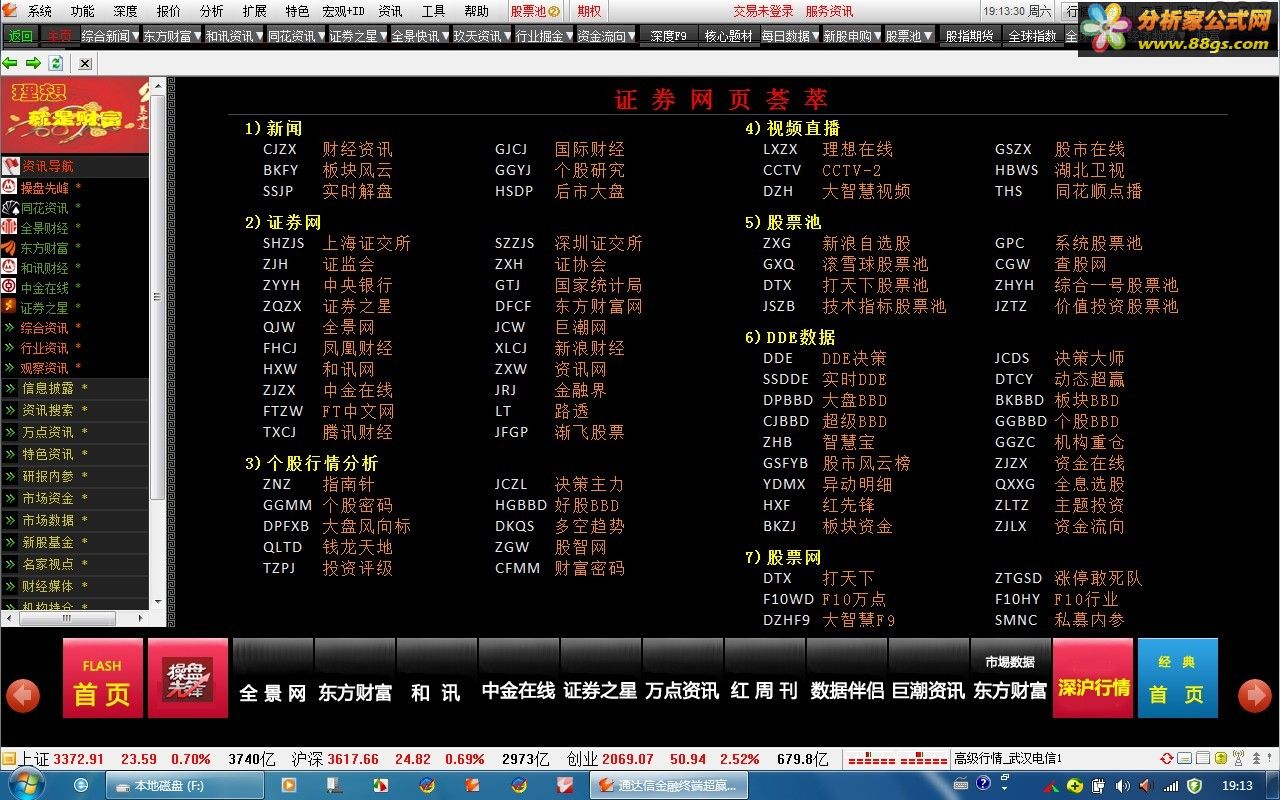Open the 系统 menu
1280x800 pixels.
[40, 11]
